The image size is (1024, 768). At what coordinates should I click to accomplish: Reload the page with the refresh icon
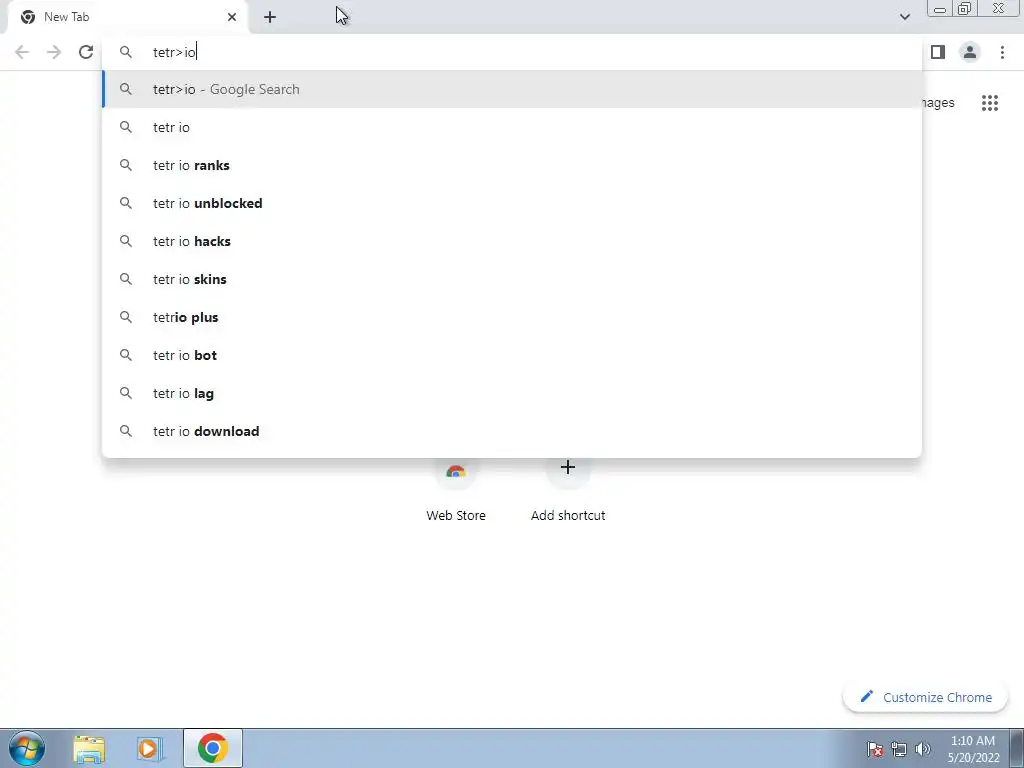coord(86,52)
